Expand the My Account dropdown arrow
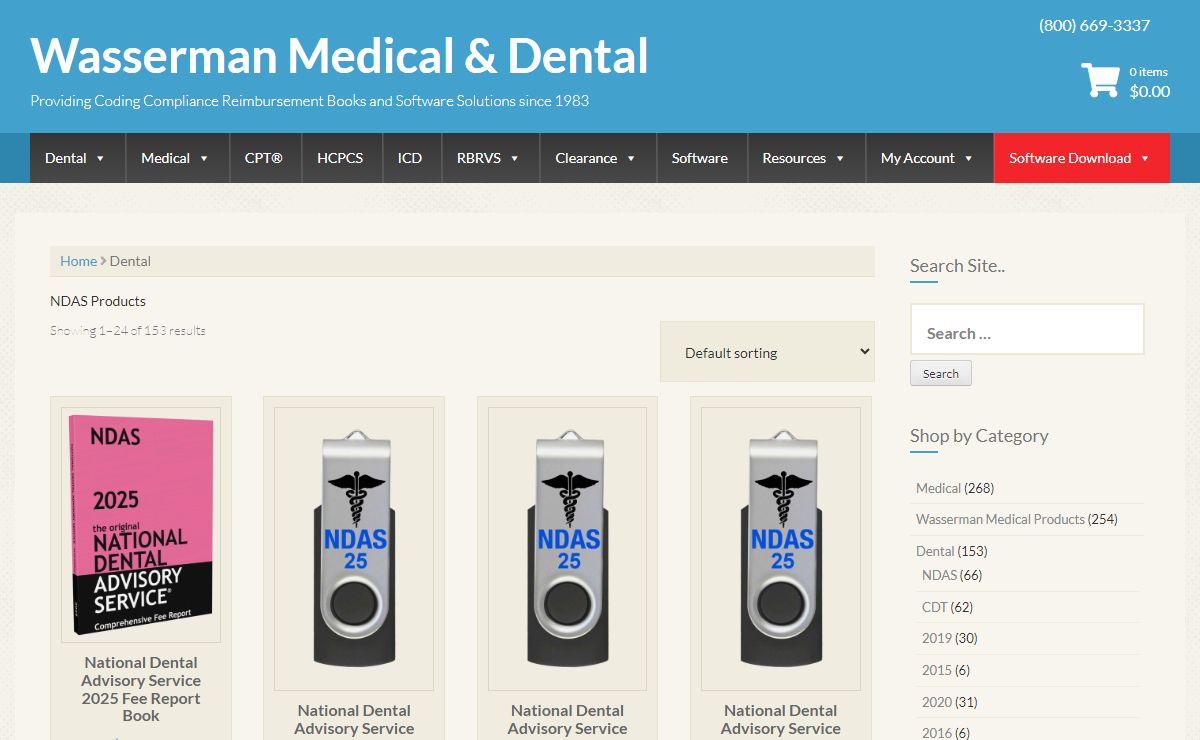Screen dimensions: 1200x740 click(968, 159)
